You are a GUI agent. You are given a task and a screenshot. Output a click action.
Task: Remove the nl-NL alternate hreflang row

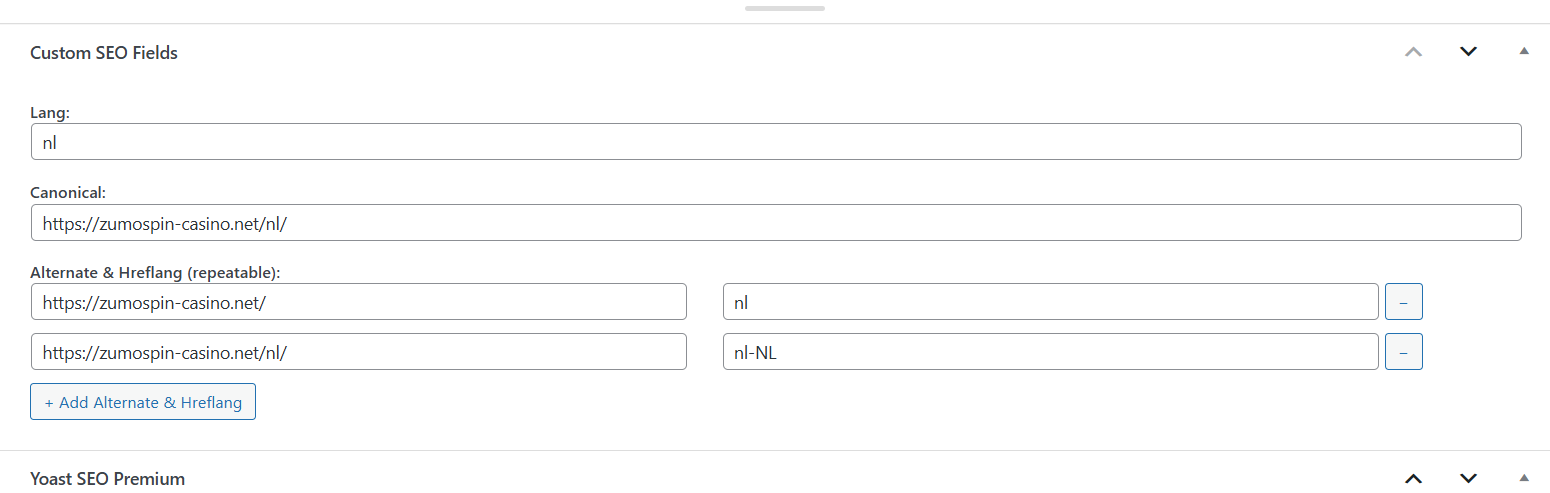click(1403, 352)
